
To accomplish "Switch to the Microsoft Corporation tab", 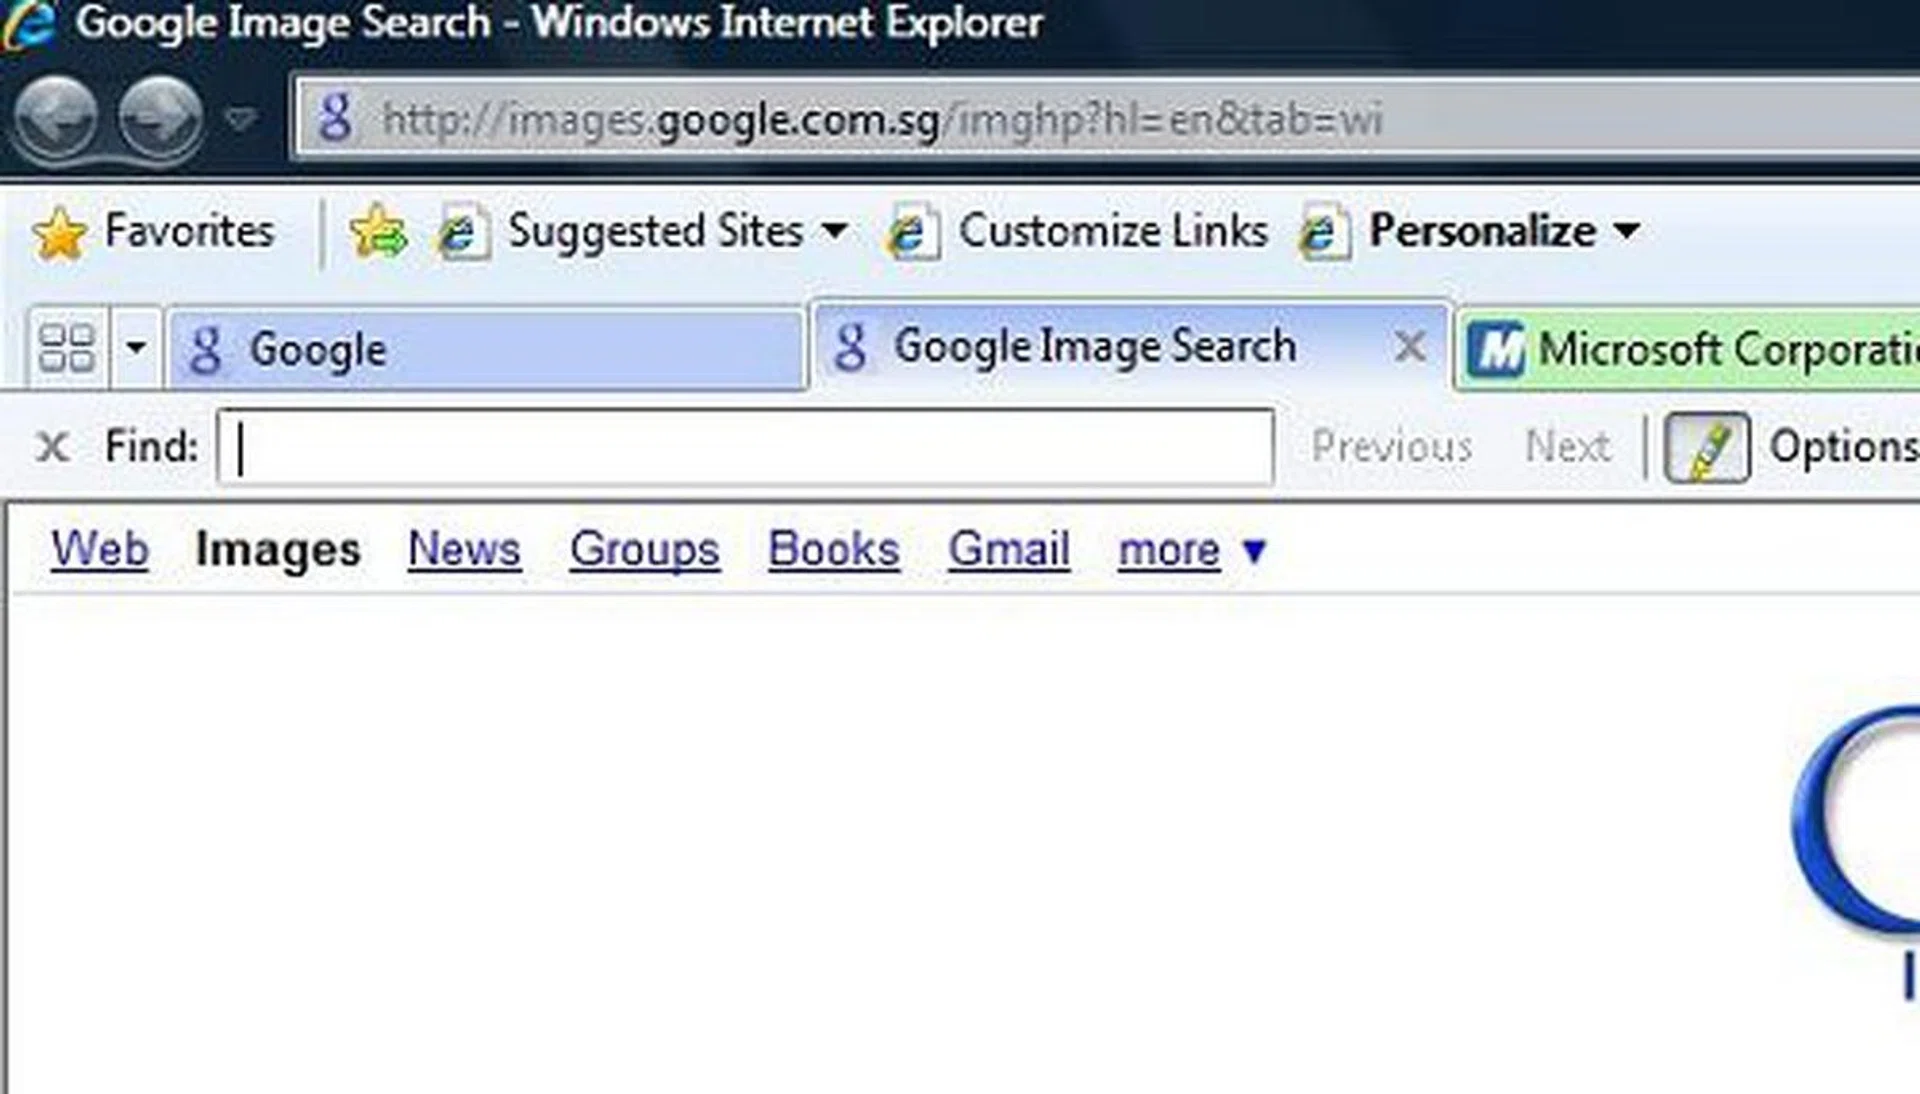I will 1700,350.
